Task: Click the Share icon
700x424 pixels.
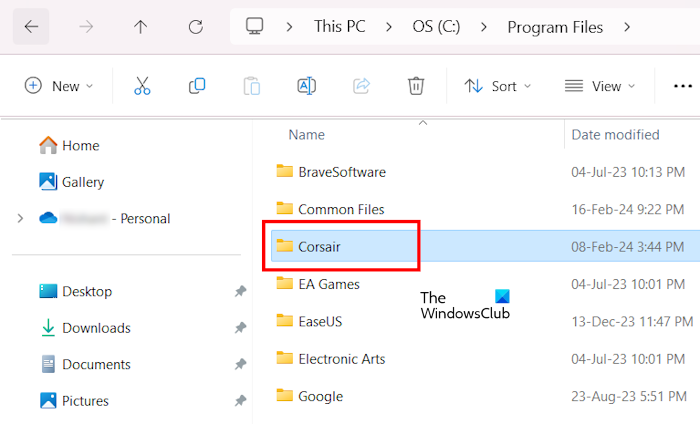Action: (361, 86)
